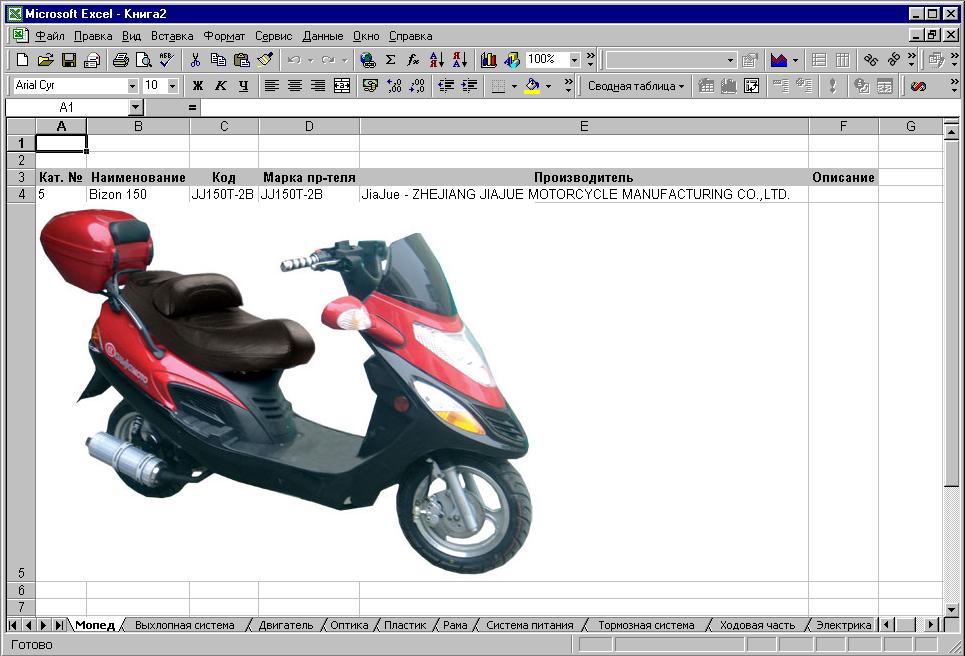
Task: Switch to the Тормозная система sheet tab
Action: 646,625
